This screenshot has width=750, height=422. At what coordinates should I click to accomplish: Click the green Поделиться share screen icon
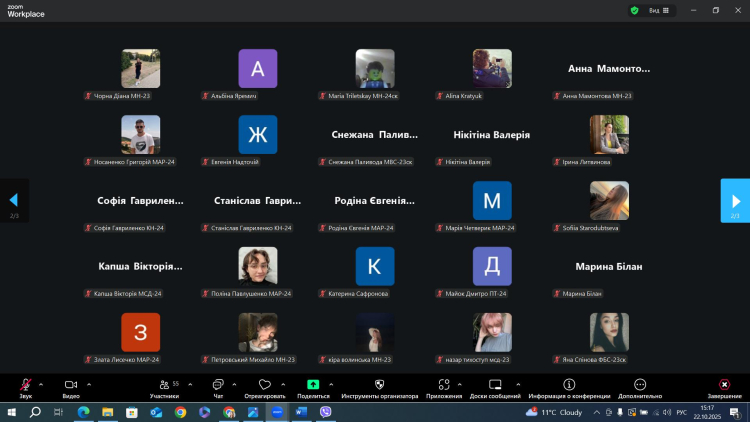[x=312, y=385]
